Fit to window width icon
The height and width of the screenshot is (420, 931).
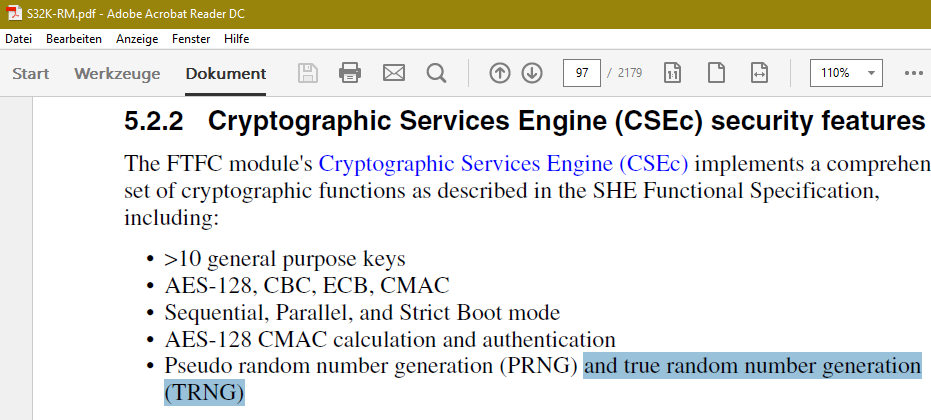[759, 73]
